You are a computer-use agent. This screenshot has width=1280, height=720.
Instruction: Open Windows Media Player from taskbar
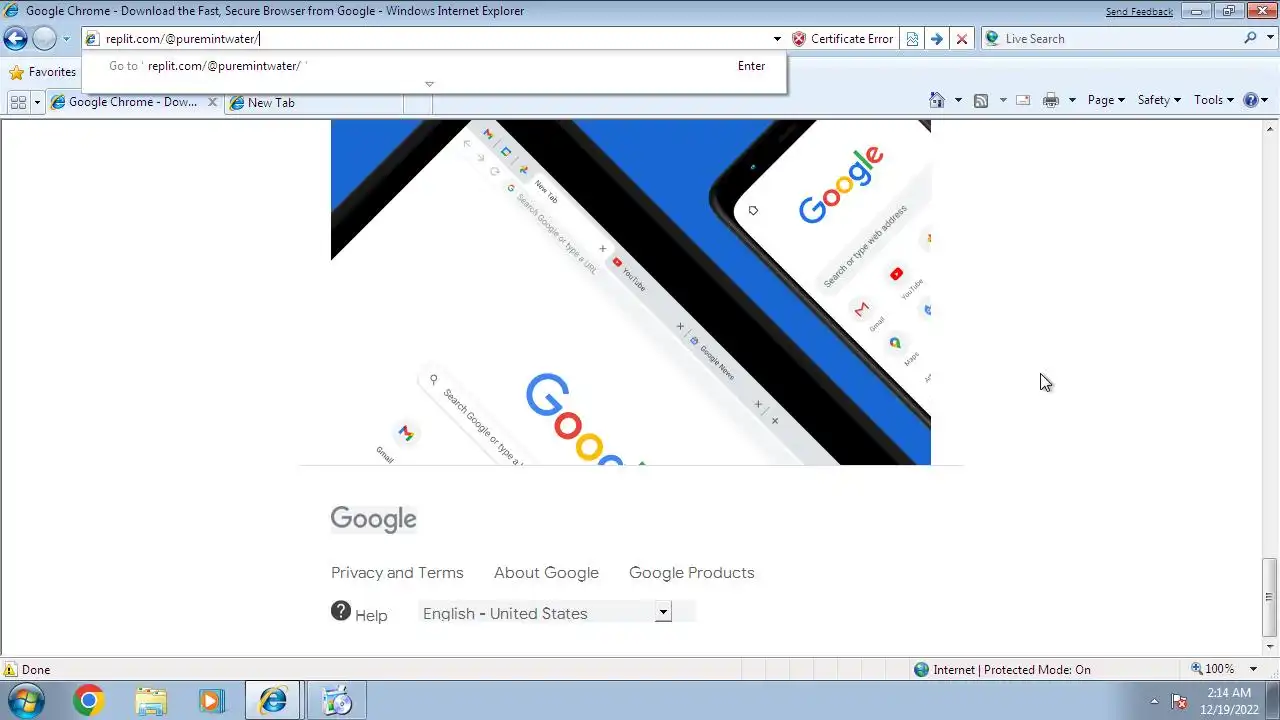(211, 701)
